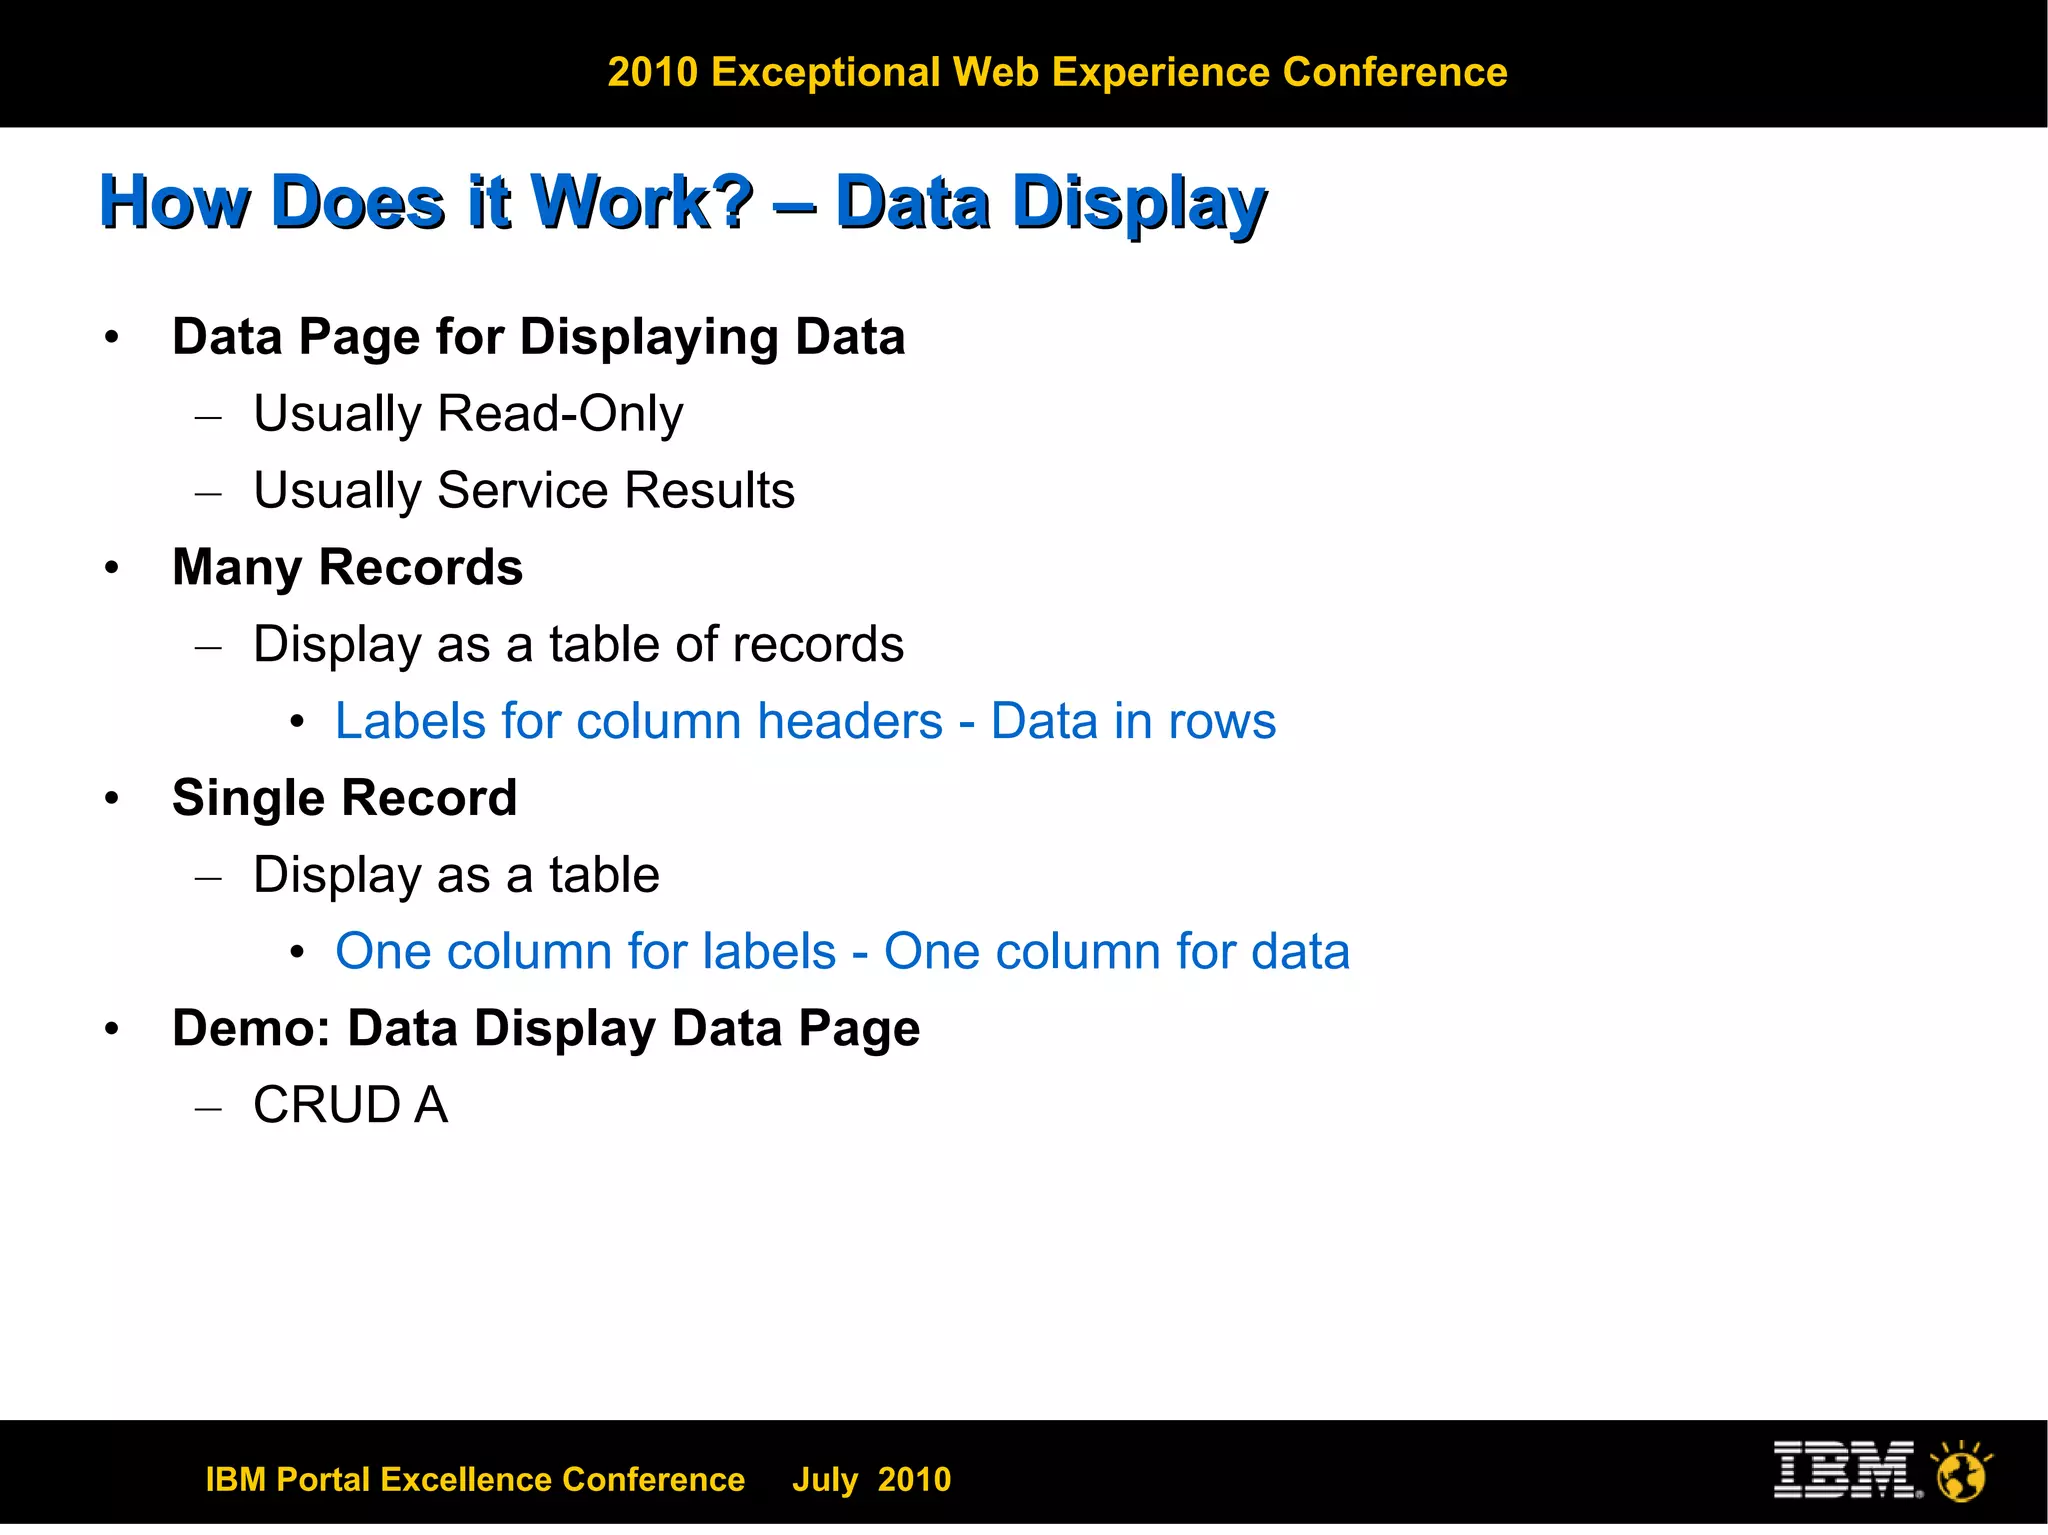Click blue text 'One column for labels - One column for data'
This screenshot has width=2048, height=1535.
842,952
